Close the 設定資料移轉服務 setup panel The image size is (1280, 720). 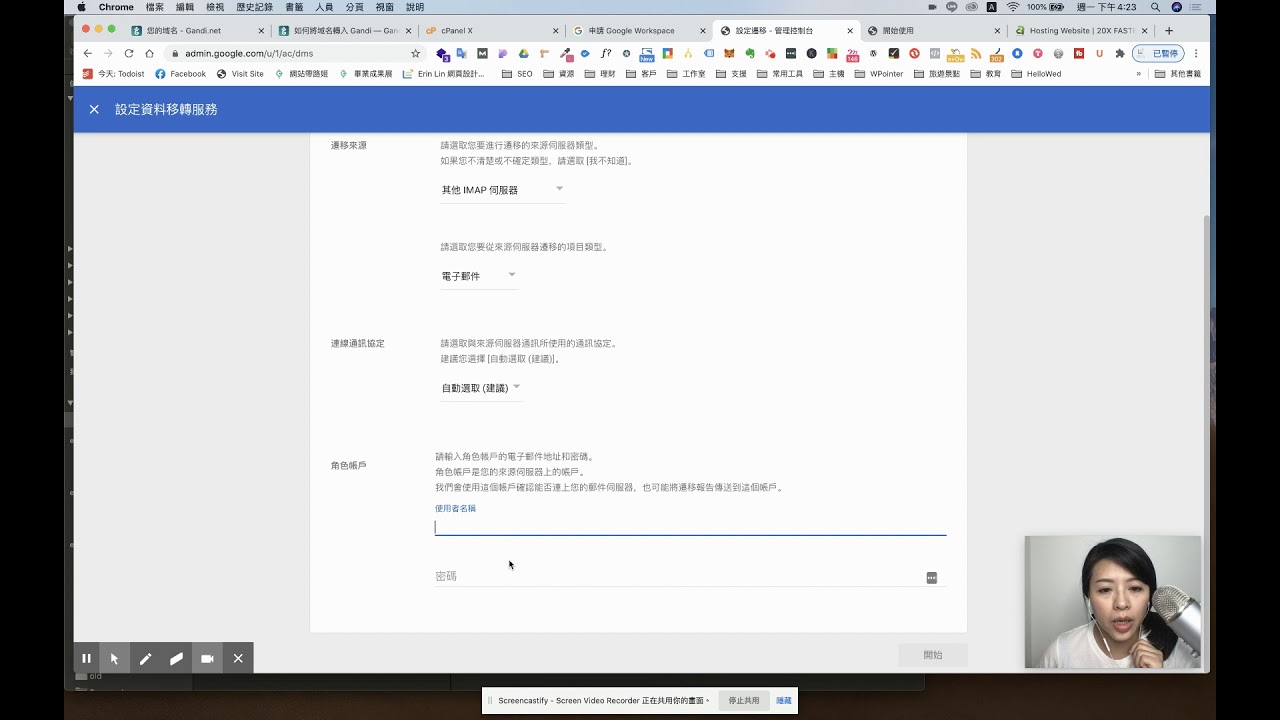coord(94,109)
